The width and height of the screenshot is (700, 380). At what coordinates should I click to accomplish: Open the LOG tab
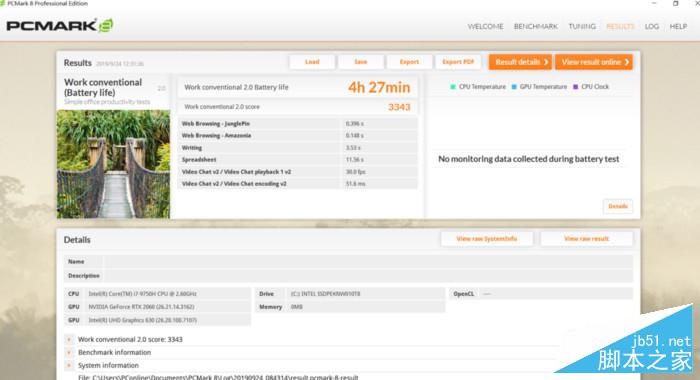pyautogui.click(x=652, y=26)
